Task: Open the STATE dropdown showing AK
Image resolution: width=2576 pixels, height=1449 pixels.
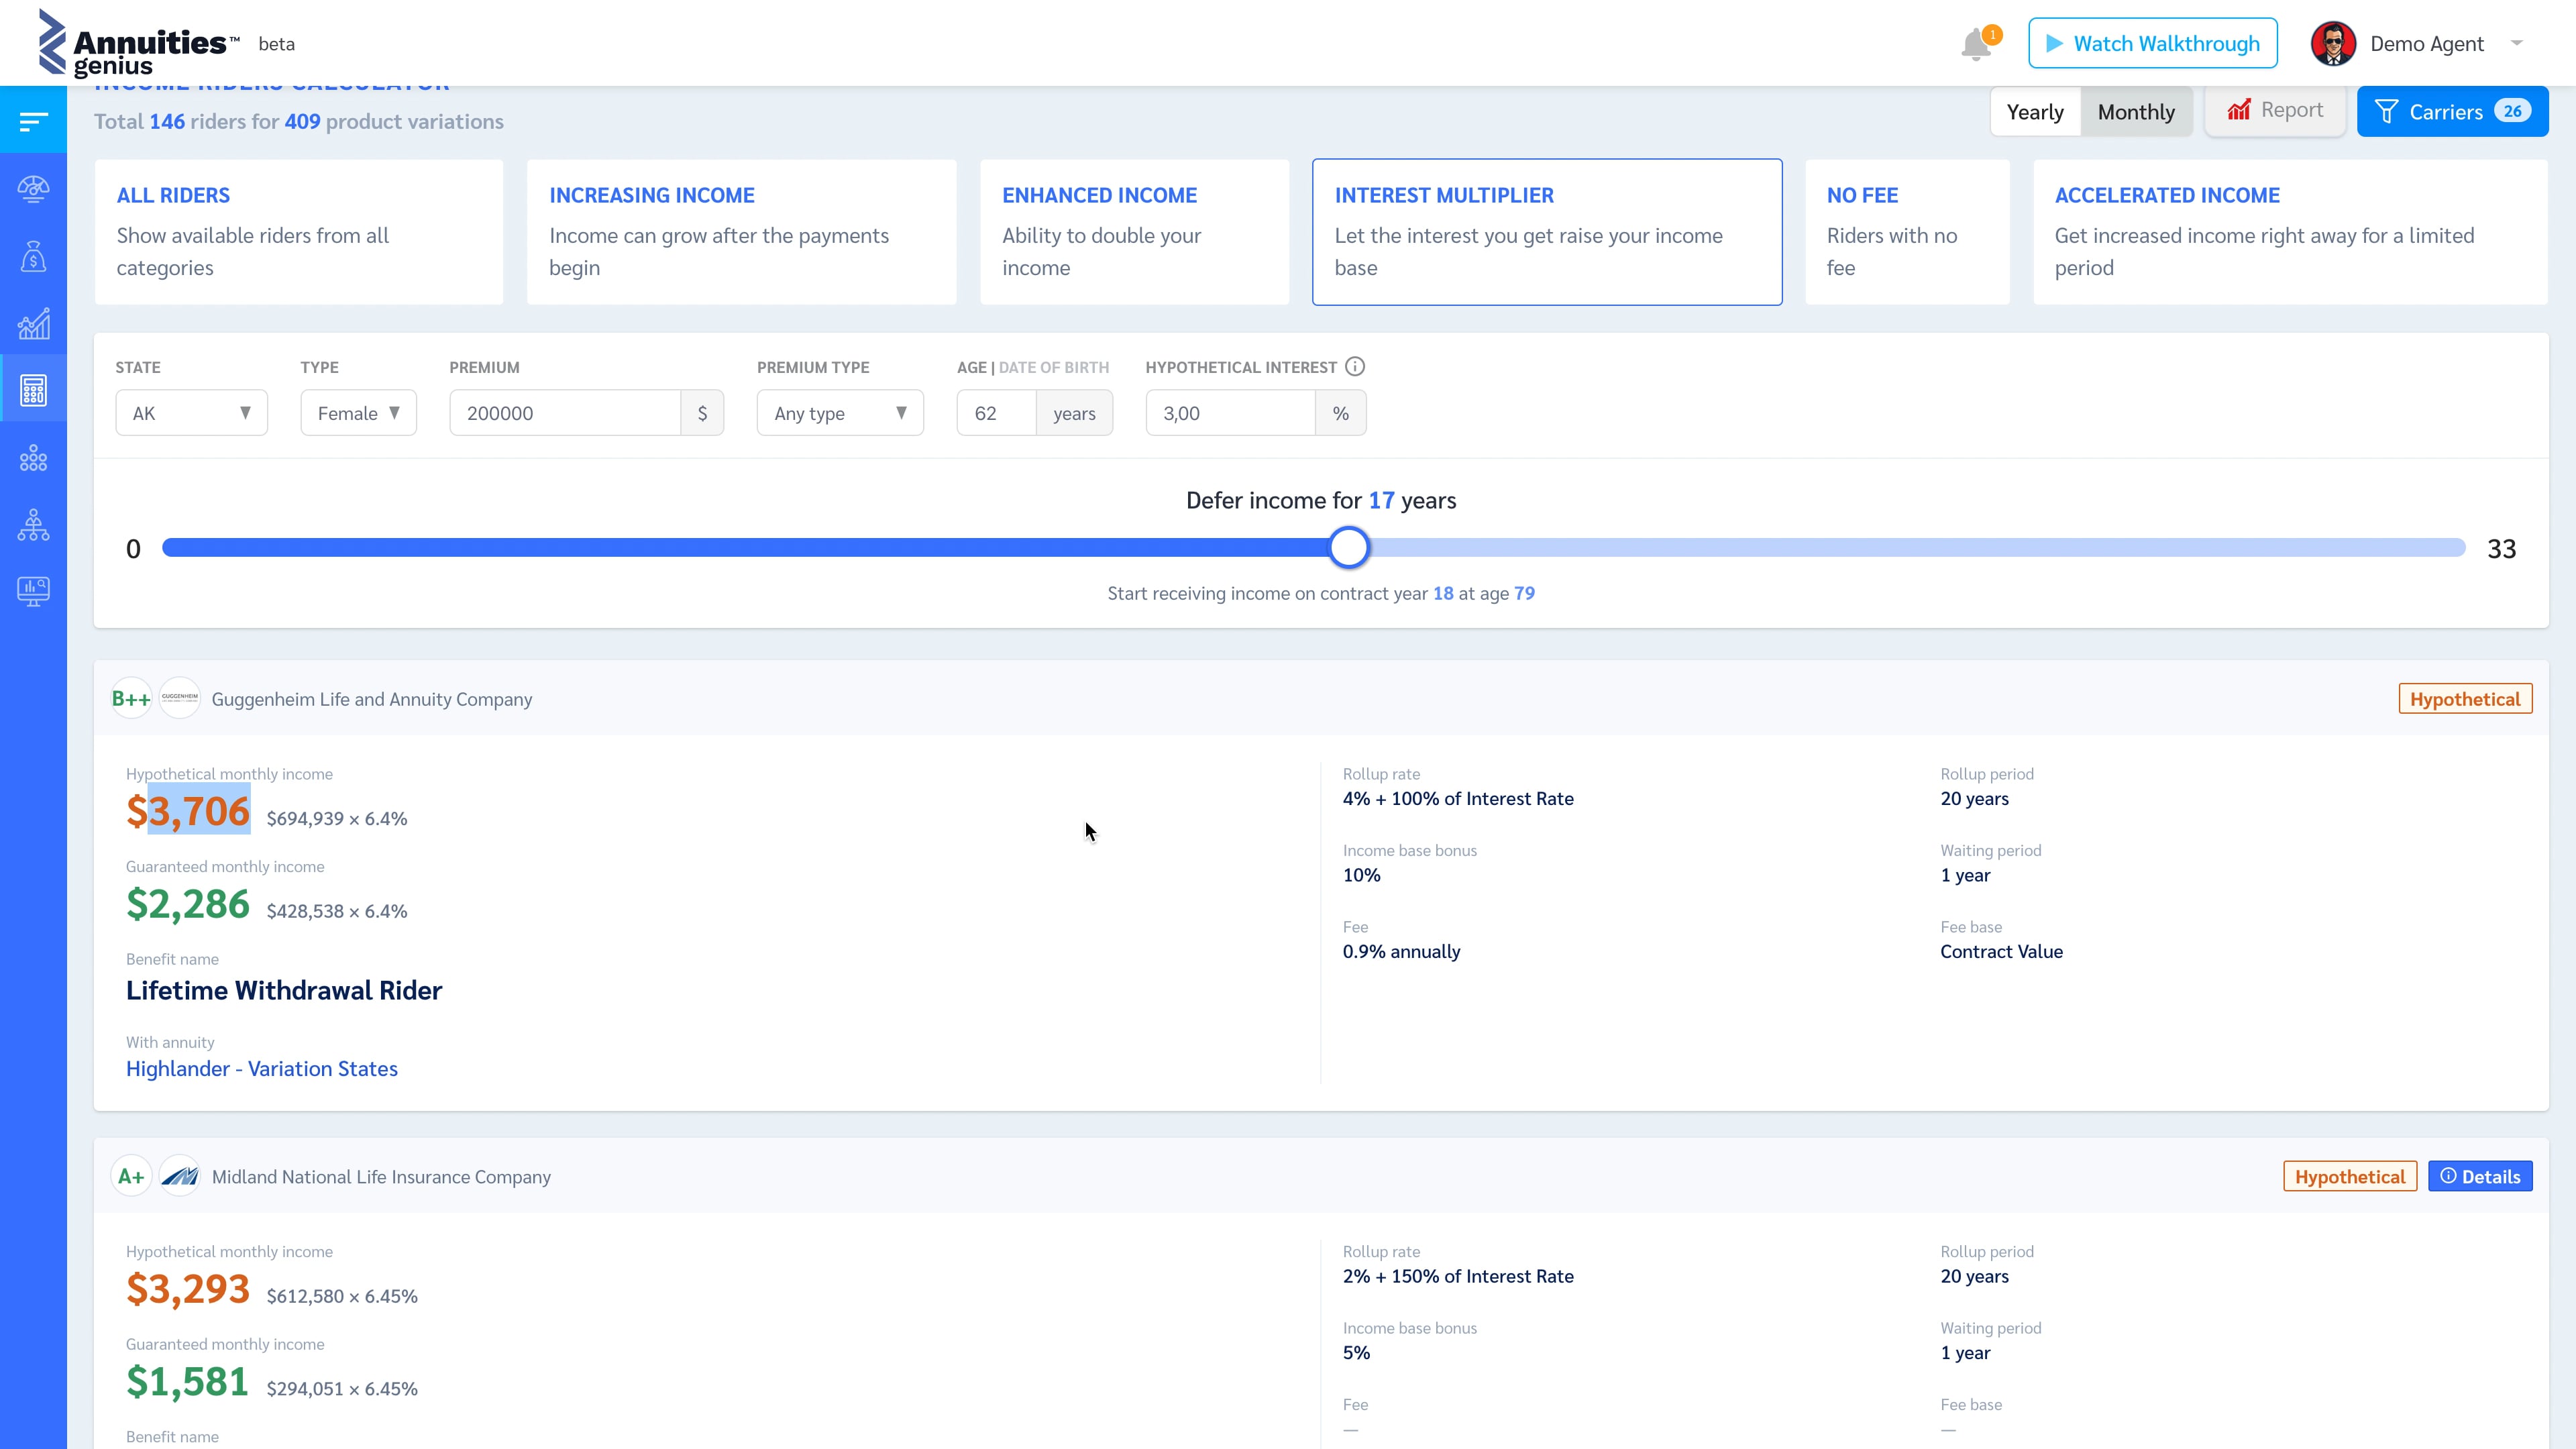Action: [191, 412]
